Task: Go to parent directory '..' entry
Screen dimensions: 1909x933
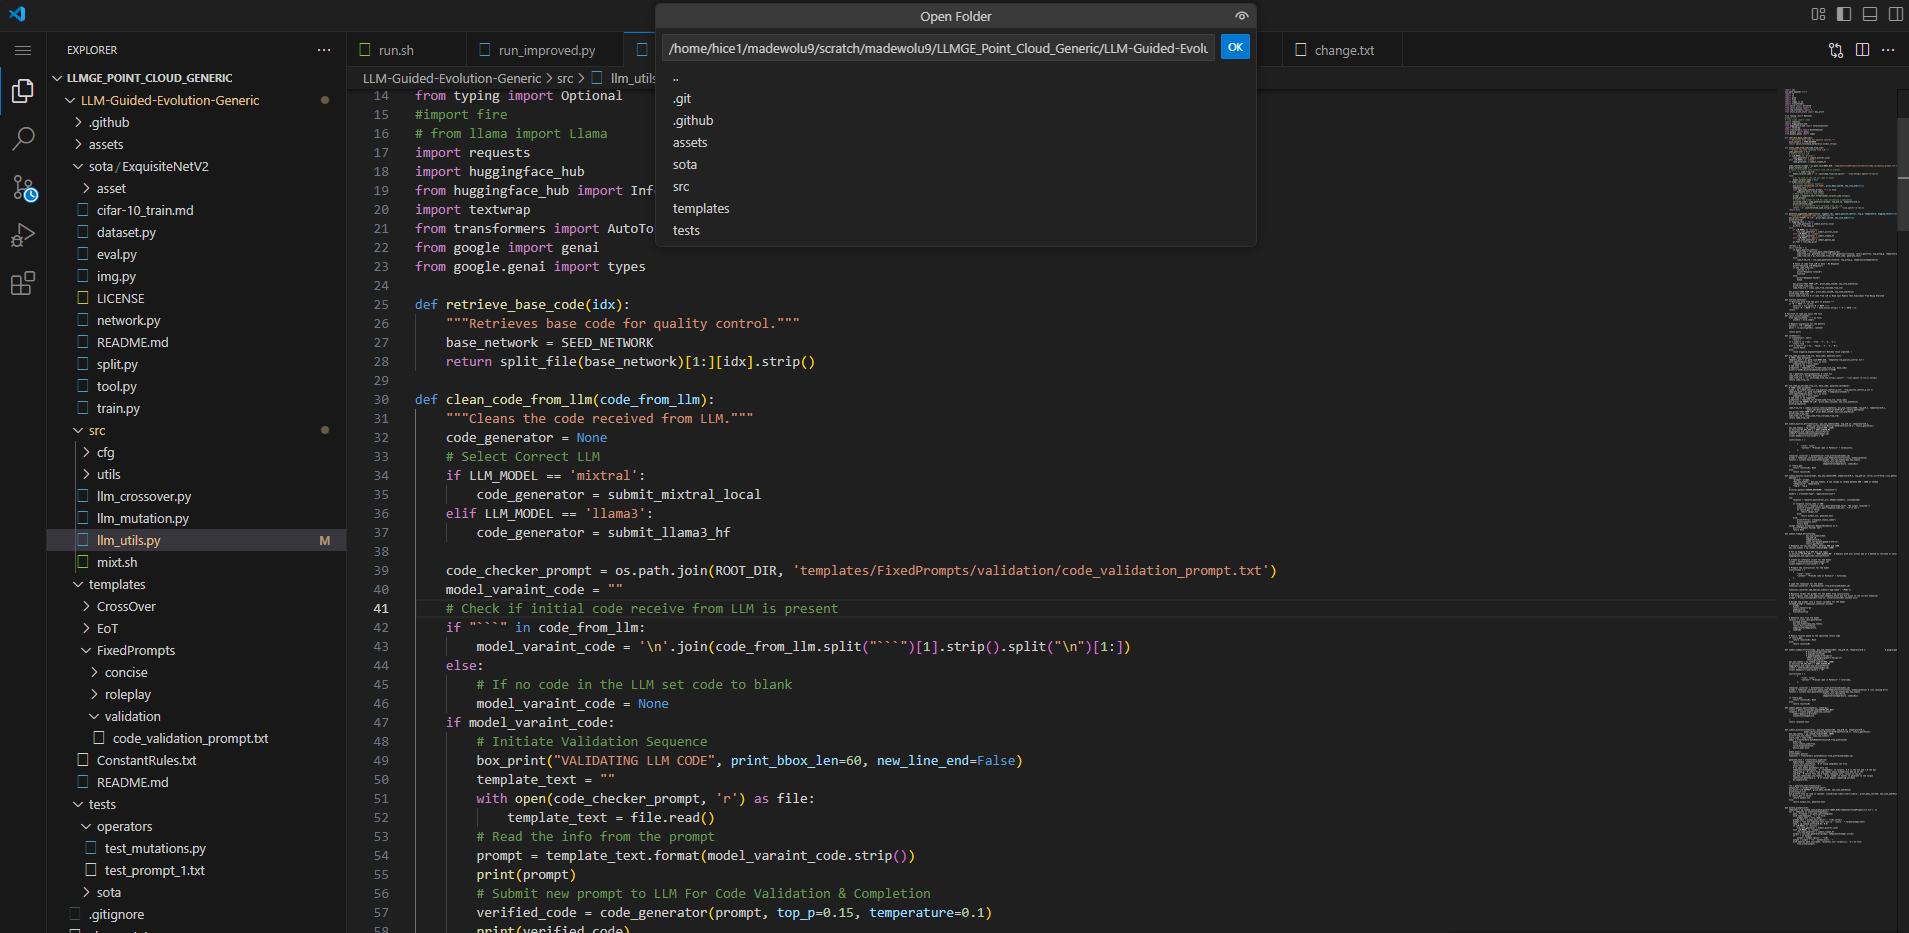Action: (x=956, y=77)
